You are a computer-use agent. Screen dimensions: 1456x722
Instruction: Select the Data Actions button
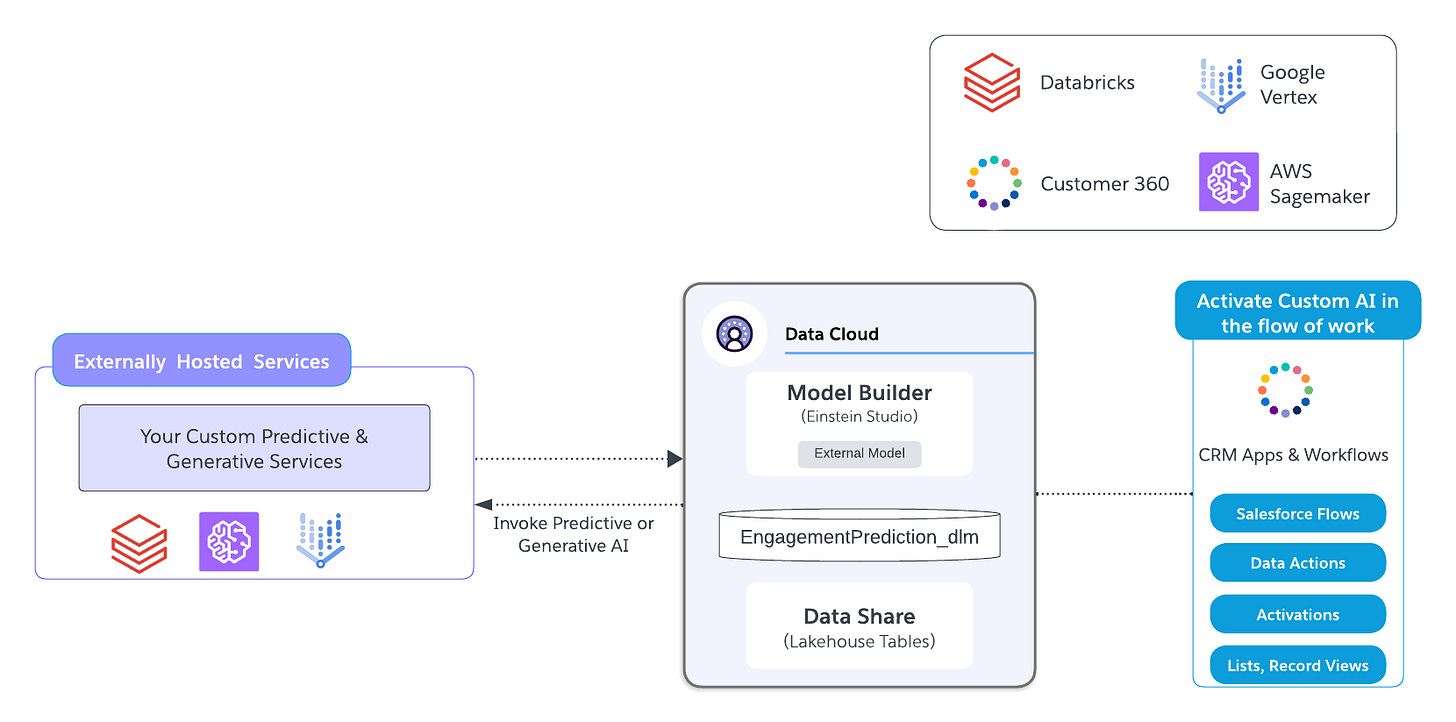pos(1298,563)
